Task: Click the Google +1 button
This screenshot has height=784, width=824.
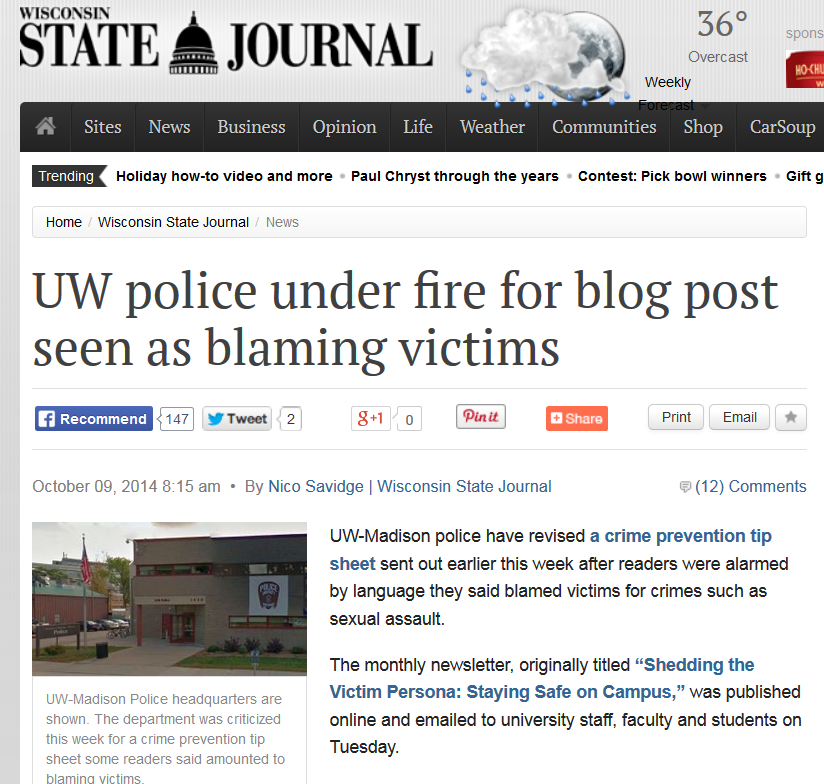Action: [x=371, y=419]
